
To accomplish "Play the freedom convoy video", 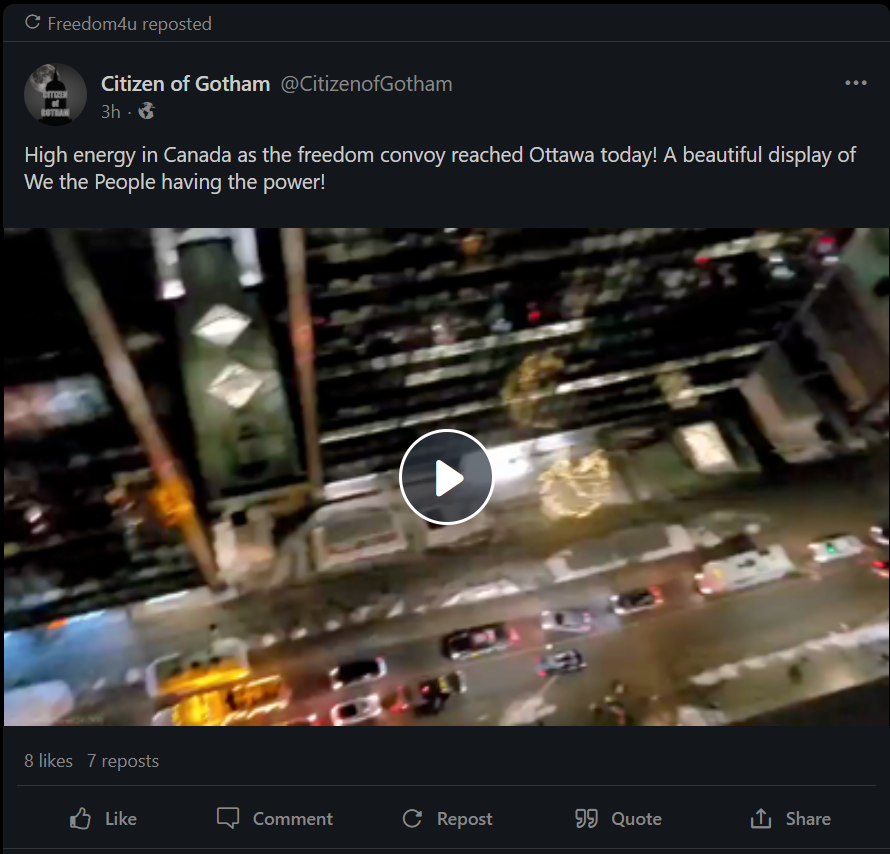I will (446, 477).
